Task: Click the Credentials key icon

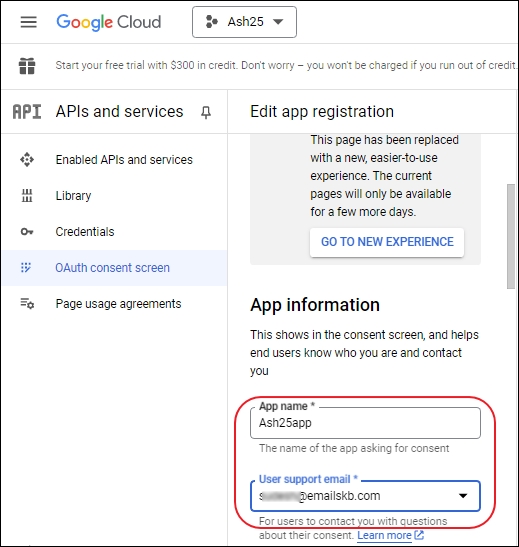Action: coord(27,232)
